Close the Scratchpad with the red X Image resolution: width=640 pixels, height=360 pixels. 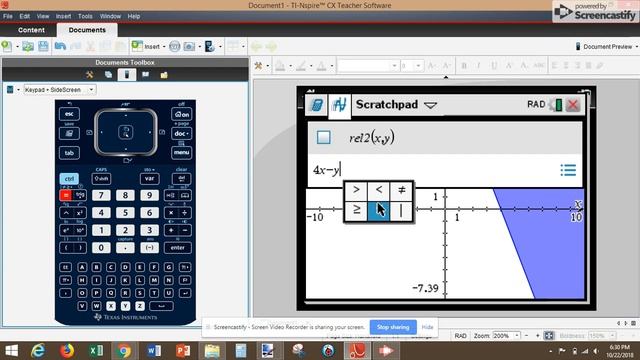click(x=573, y=105)
